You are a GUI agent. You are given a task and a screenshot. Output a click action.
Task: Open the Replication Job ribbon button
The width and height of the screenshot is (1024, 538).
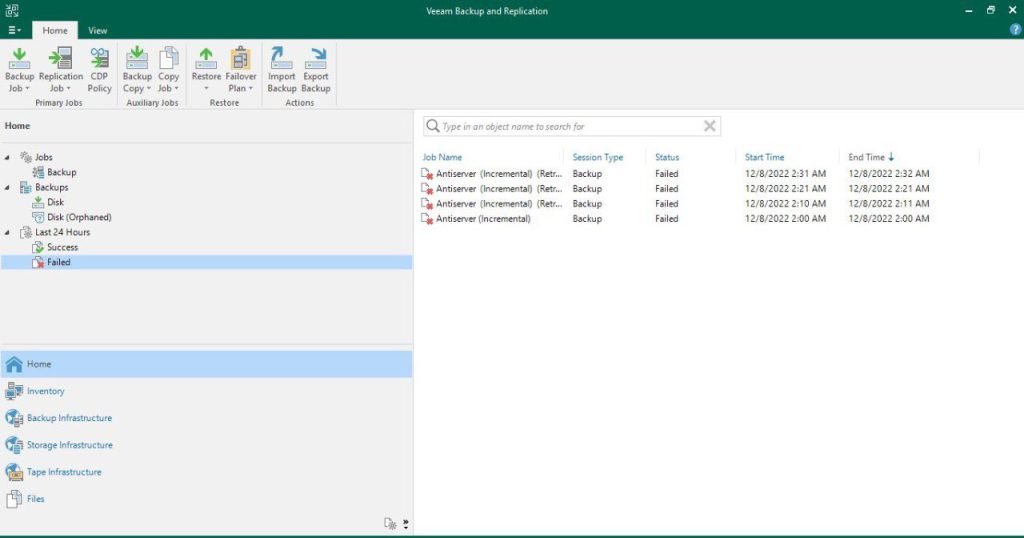[60, 70]
